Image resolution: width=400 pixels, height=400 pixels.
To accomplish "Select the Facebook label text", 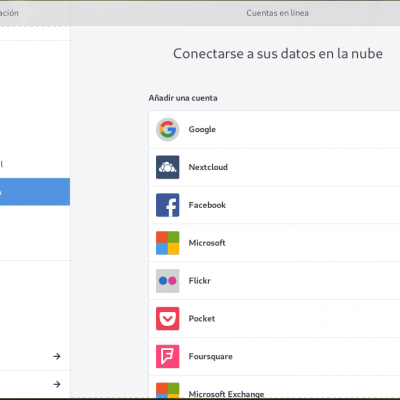I will tap(207, 205).
